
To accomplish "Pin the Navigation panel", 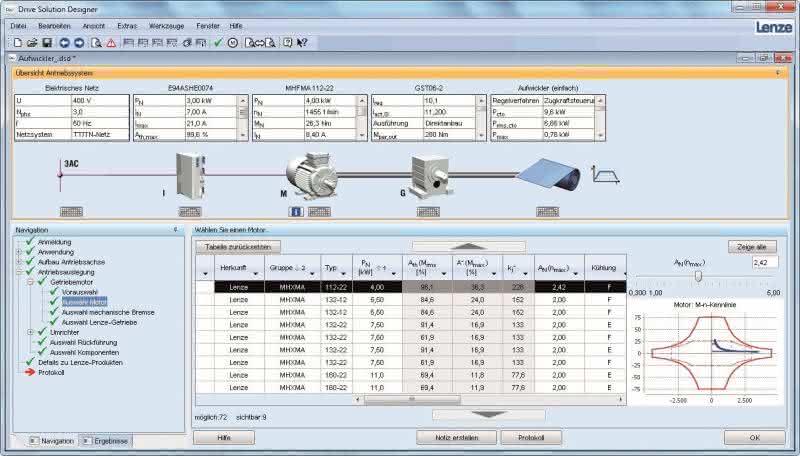I will point(176,230).
